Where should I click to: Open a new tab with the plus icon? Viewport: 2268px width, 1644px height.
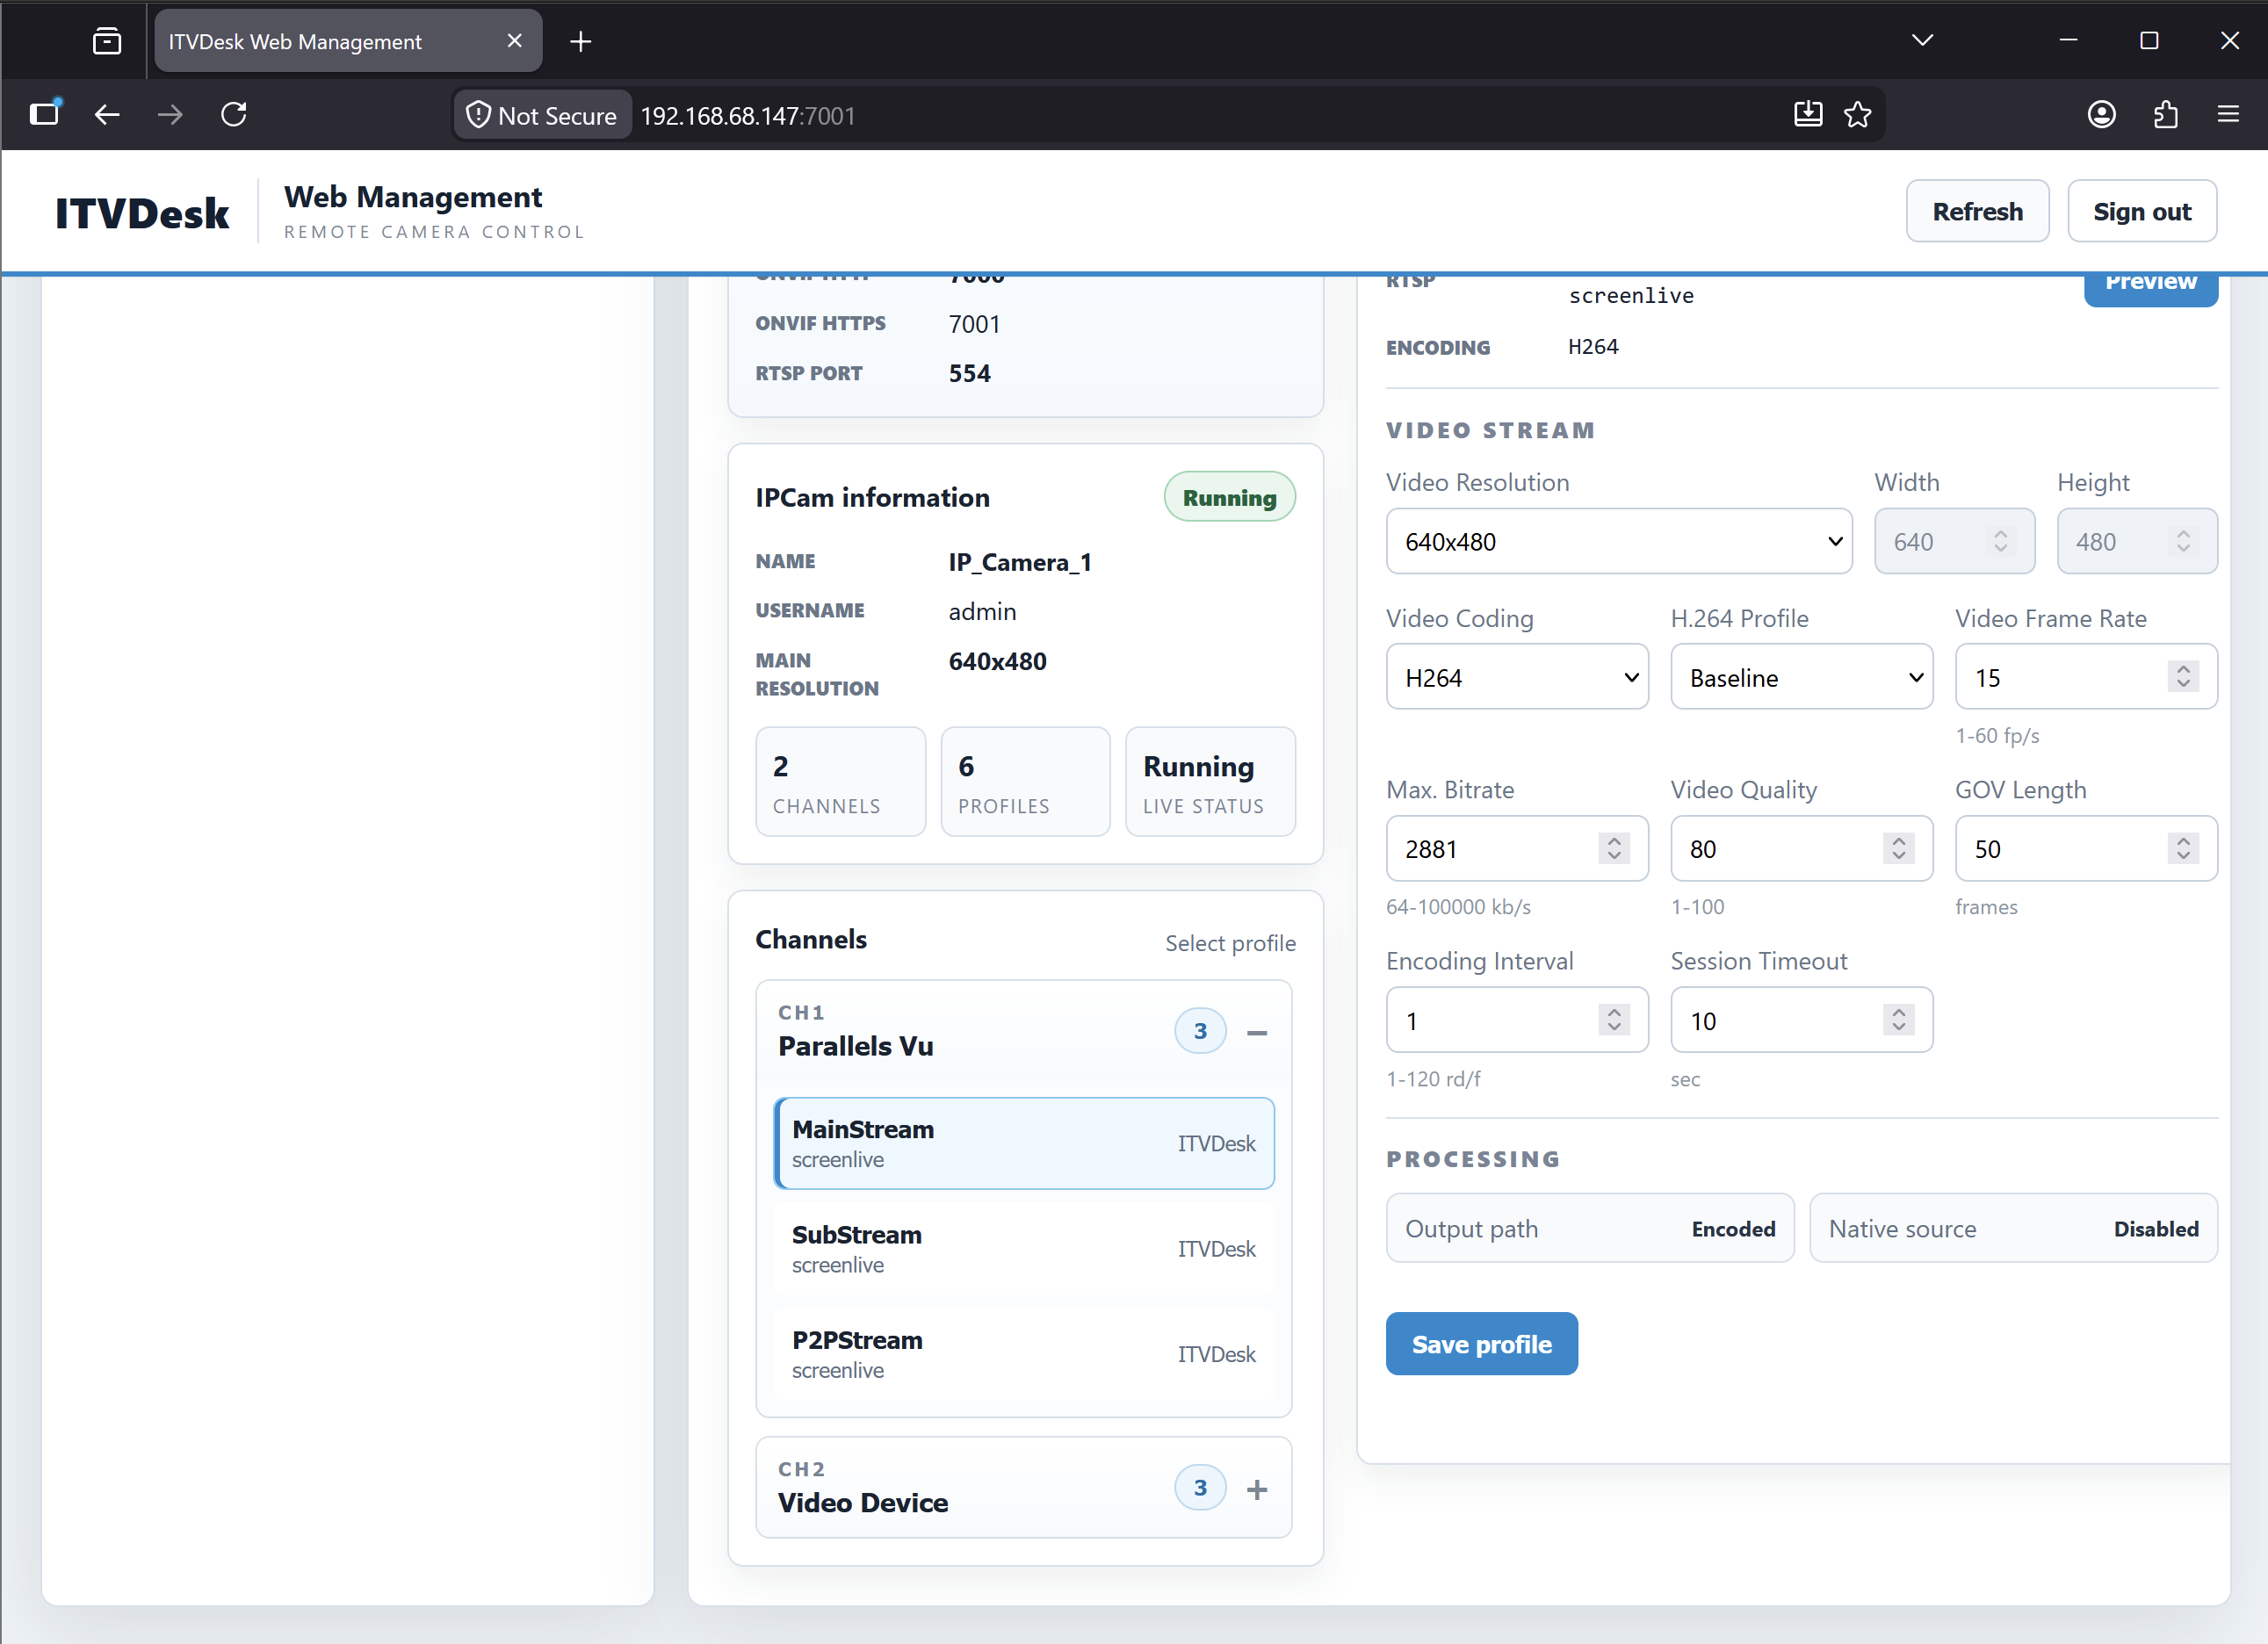[580, 42]
